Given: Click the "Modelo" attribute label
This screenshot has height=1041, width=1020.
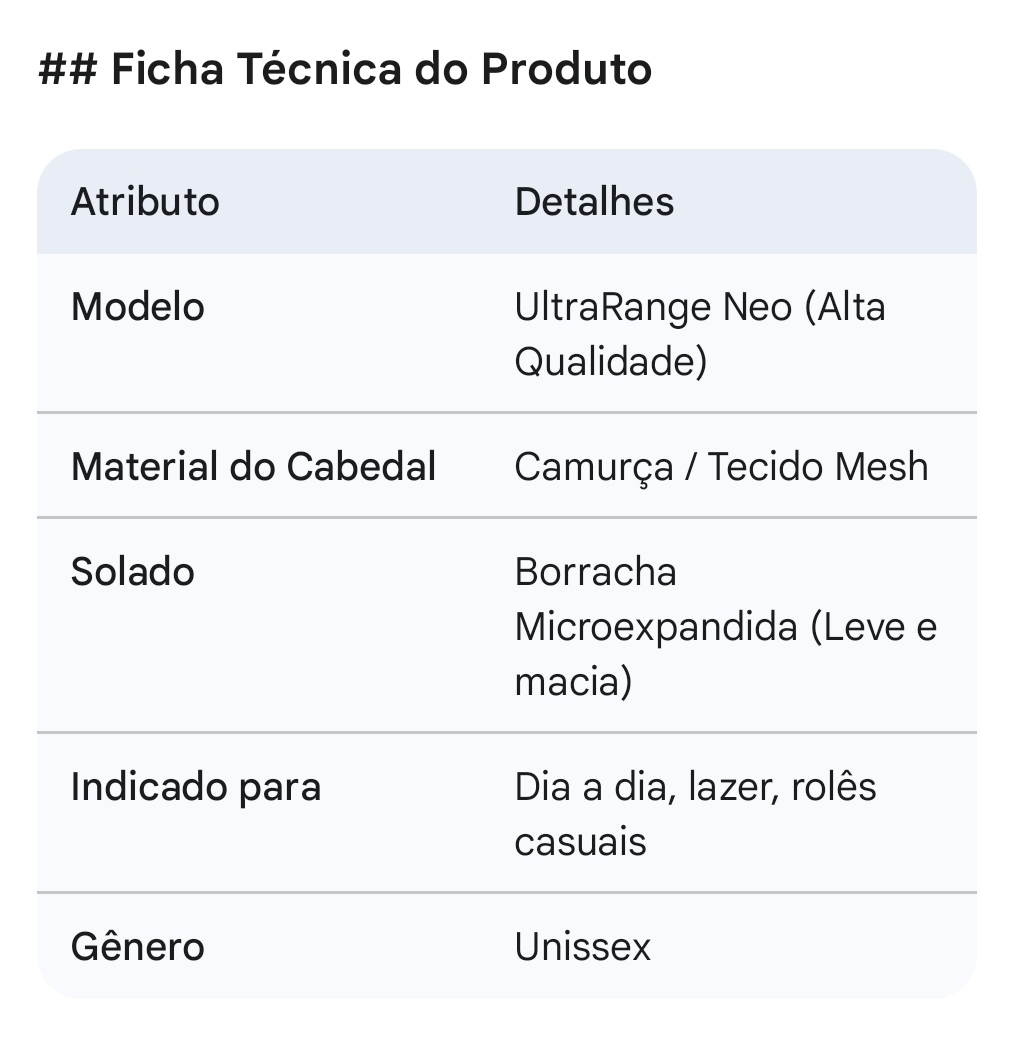Looking at the screenshot, I should [x=138, y=307].
